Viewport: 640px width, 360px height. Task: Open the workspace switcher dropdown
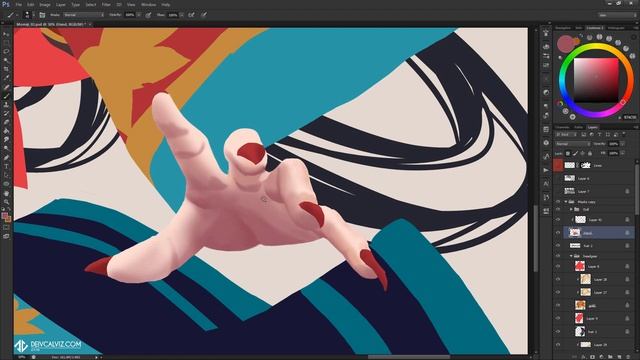pyautogui.click(x=617, y=15)
